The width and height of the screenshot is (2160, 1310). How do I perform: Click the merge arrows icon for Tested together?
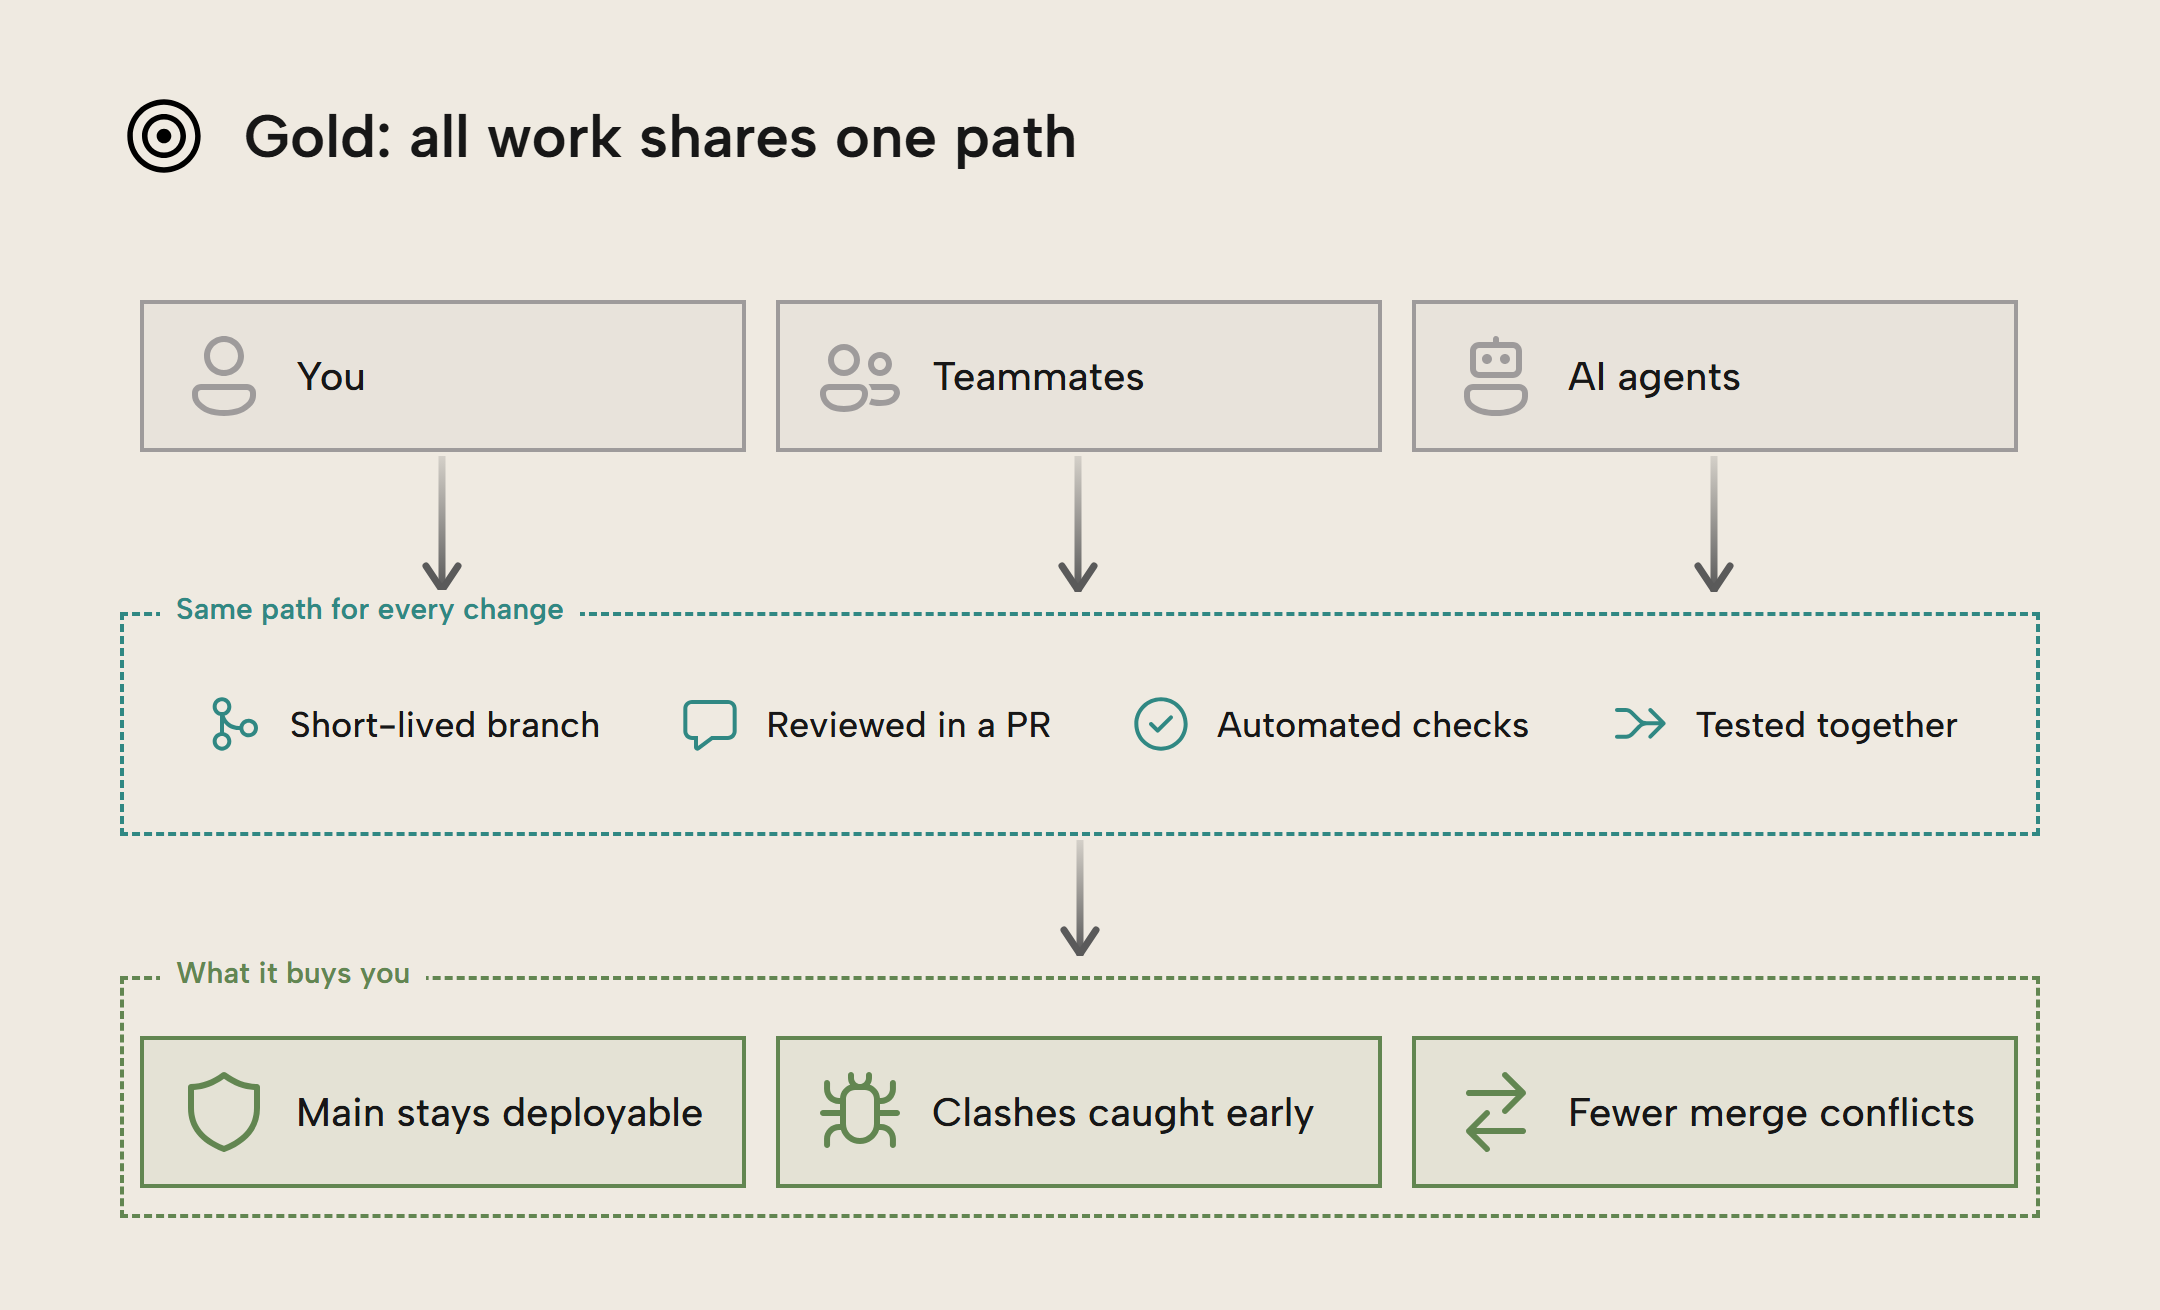1640,724
